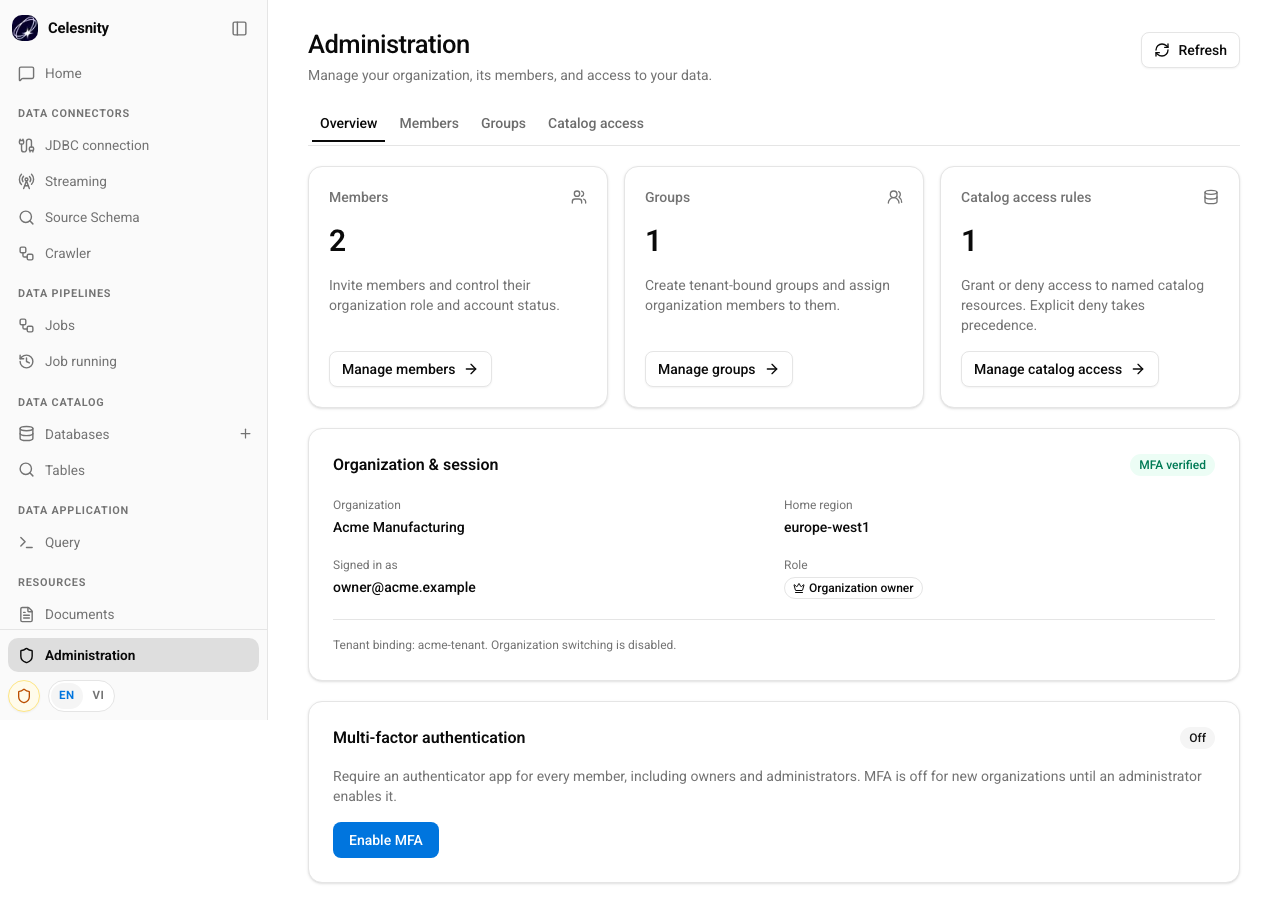
Task: Click the home region value europe-west1
Action: coord(827,527)
